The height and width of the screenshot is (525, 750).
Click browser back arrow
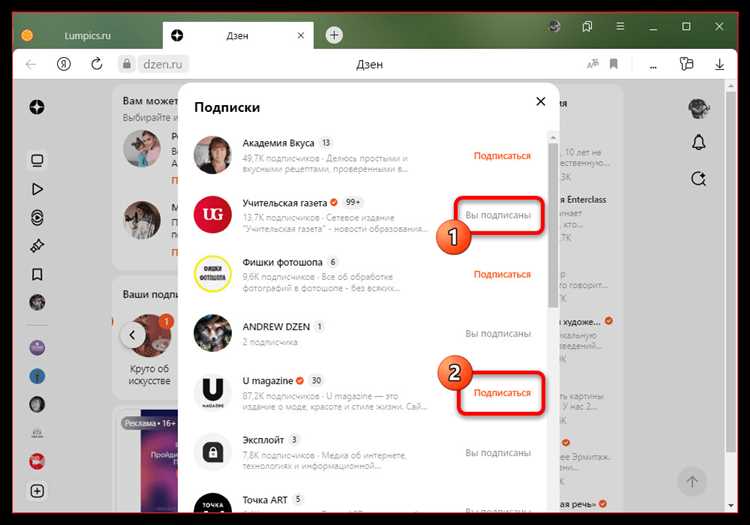click(x=31, y=64)
